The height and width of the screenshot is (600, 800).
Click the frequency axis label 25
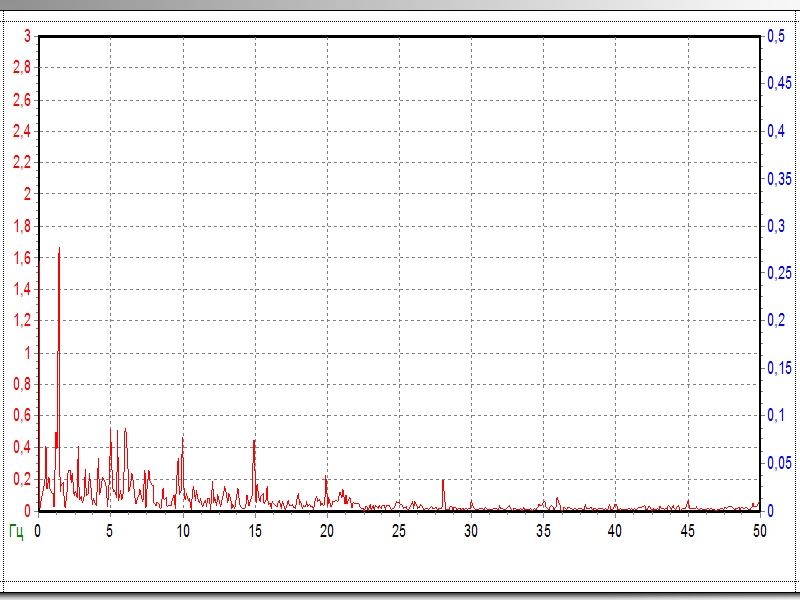pyautogui.click(x=399, y=531)
